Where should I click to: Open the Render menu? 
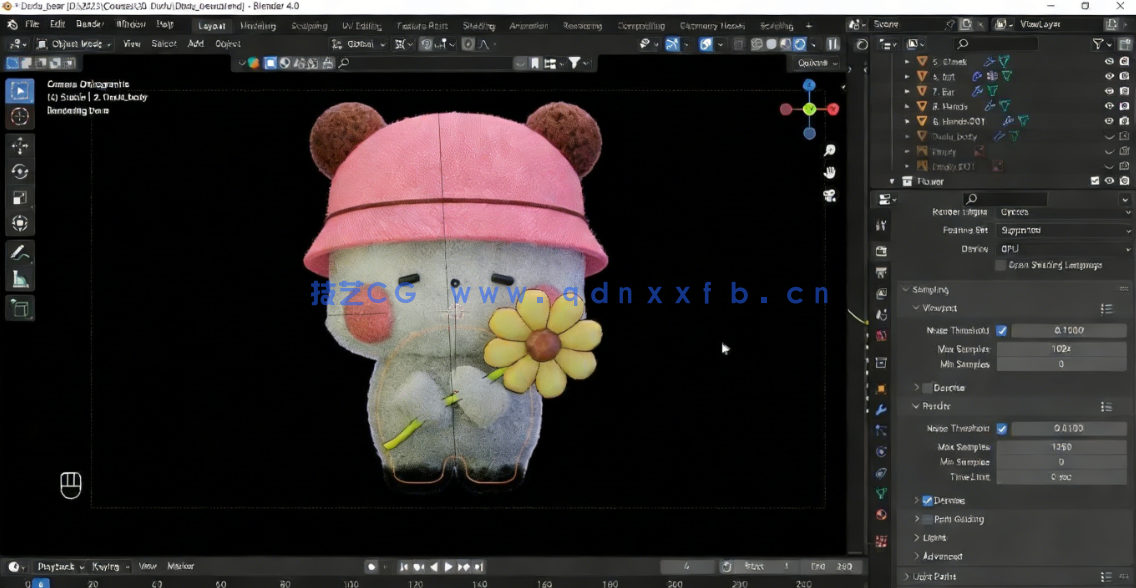pos(89,24)
